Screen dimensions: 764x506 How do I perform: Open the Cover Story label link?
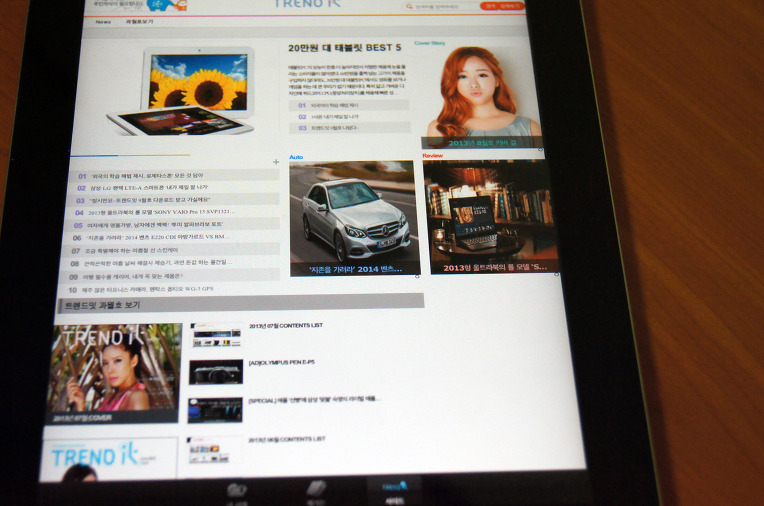(429, 43)
